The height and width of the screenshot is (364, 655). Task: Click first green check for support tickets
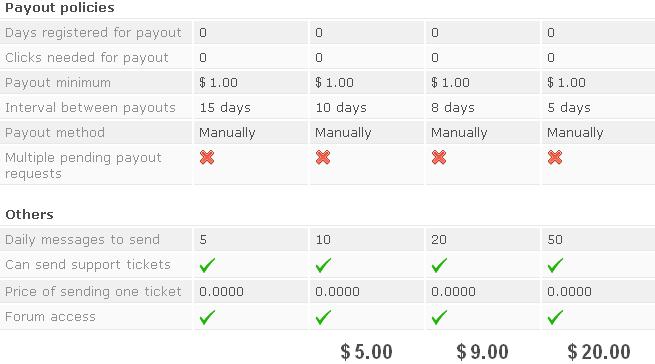pyautogui.click(x=207, y=265)
